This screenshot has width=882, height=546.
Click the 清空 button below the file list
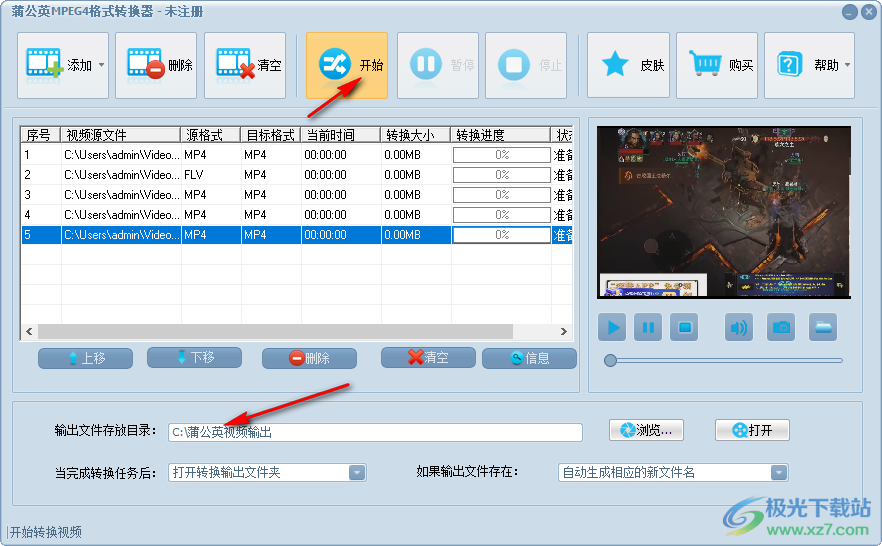[428, 358]
